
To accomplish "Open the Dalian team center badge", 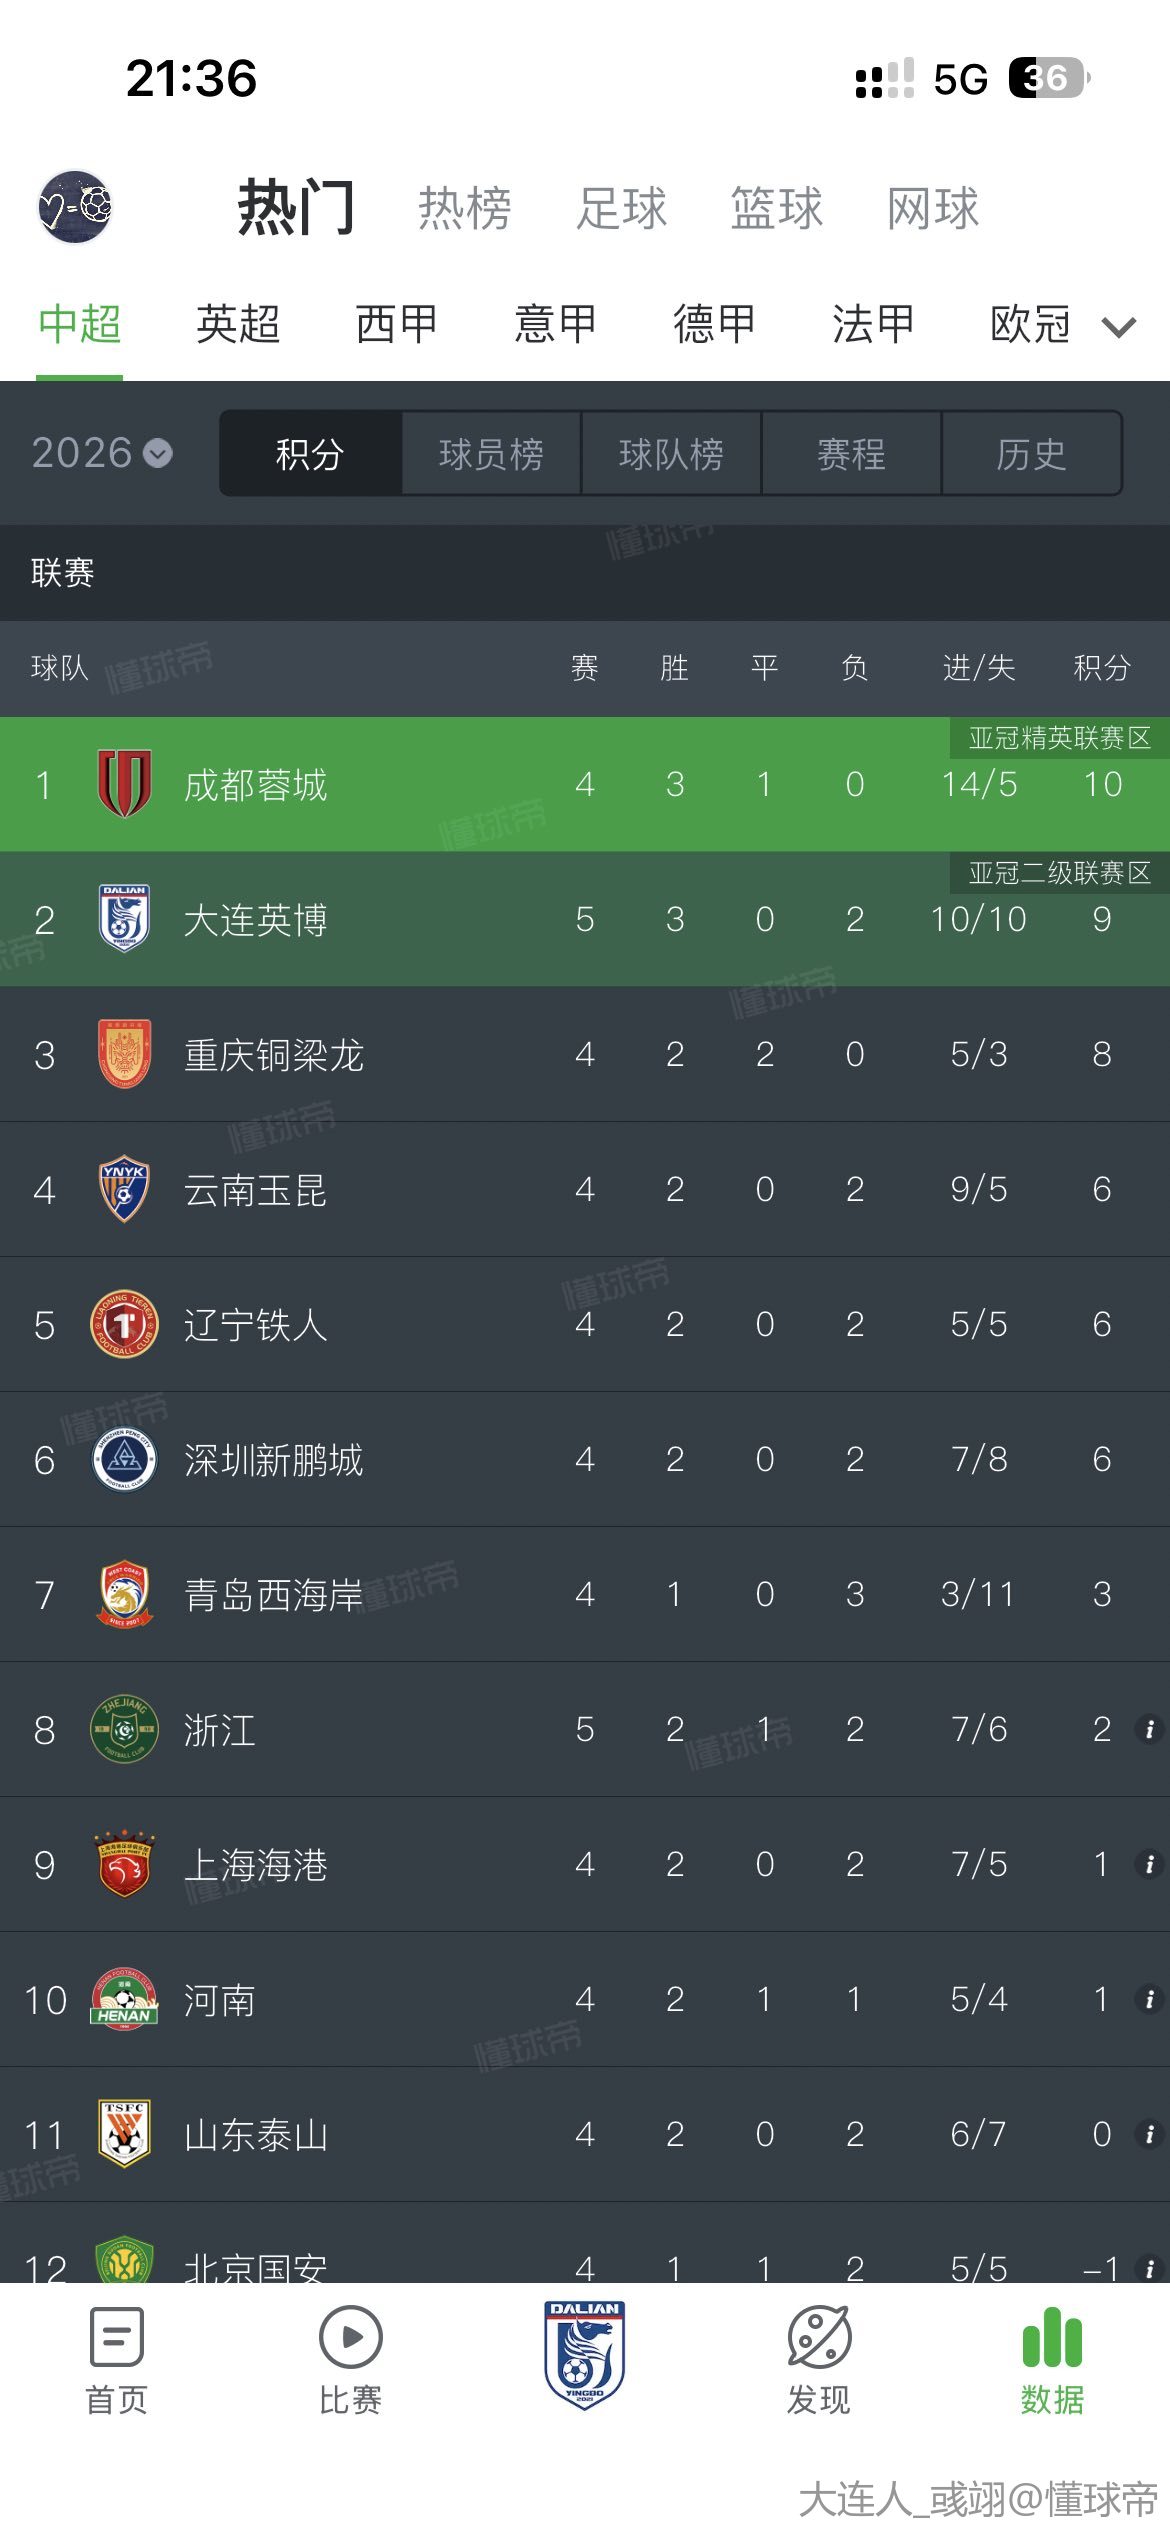I will tap(585, 2353).
